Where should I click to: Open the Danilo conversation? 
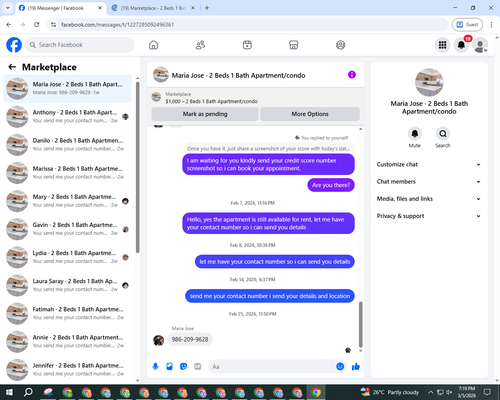click(67, 145)
